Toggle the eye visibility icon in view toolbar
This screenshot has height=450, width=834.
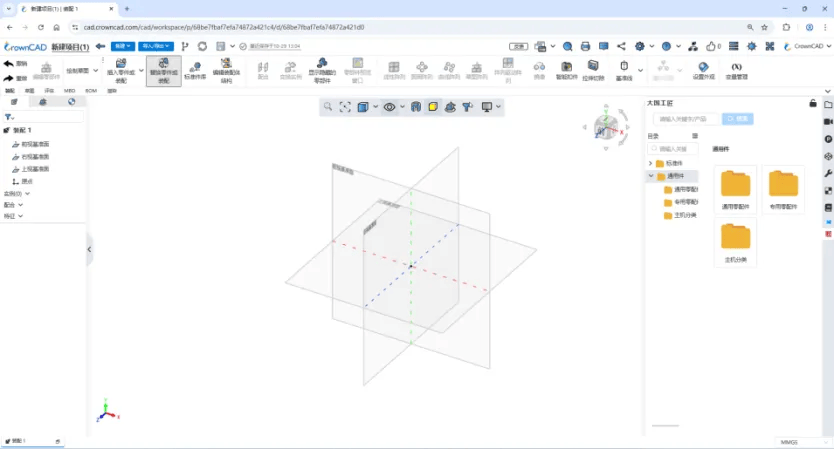coord(389,107)
